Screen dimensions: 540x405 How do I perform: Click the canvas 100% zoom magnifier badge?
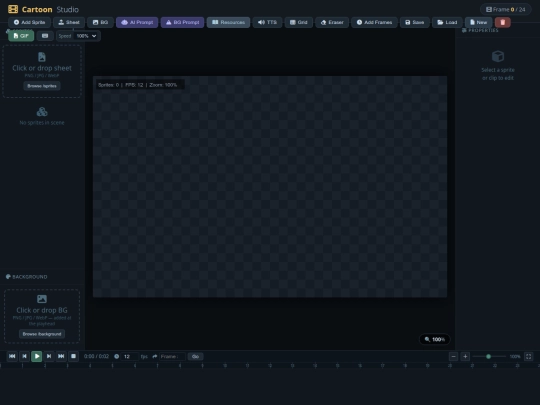435,339
